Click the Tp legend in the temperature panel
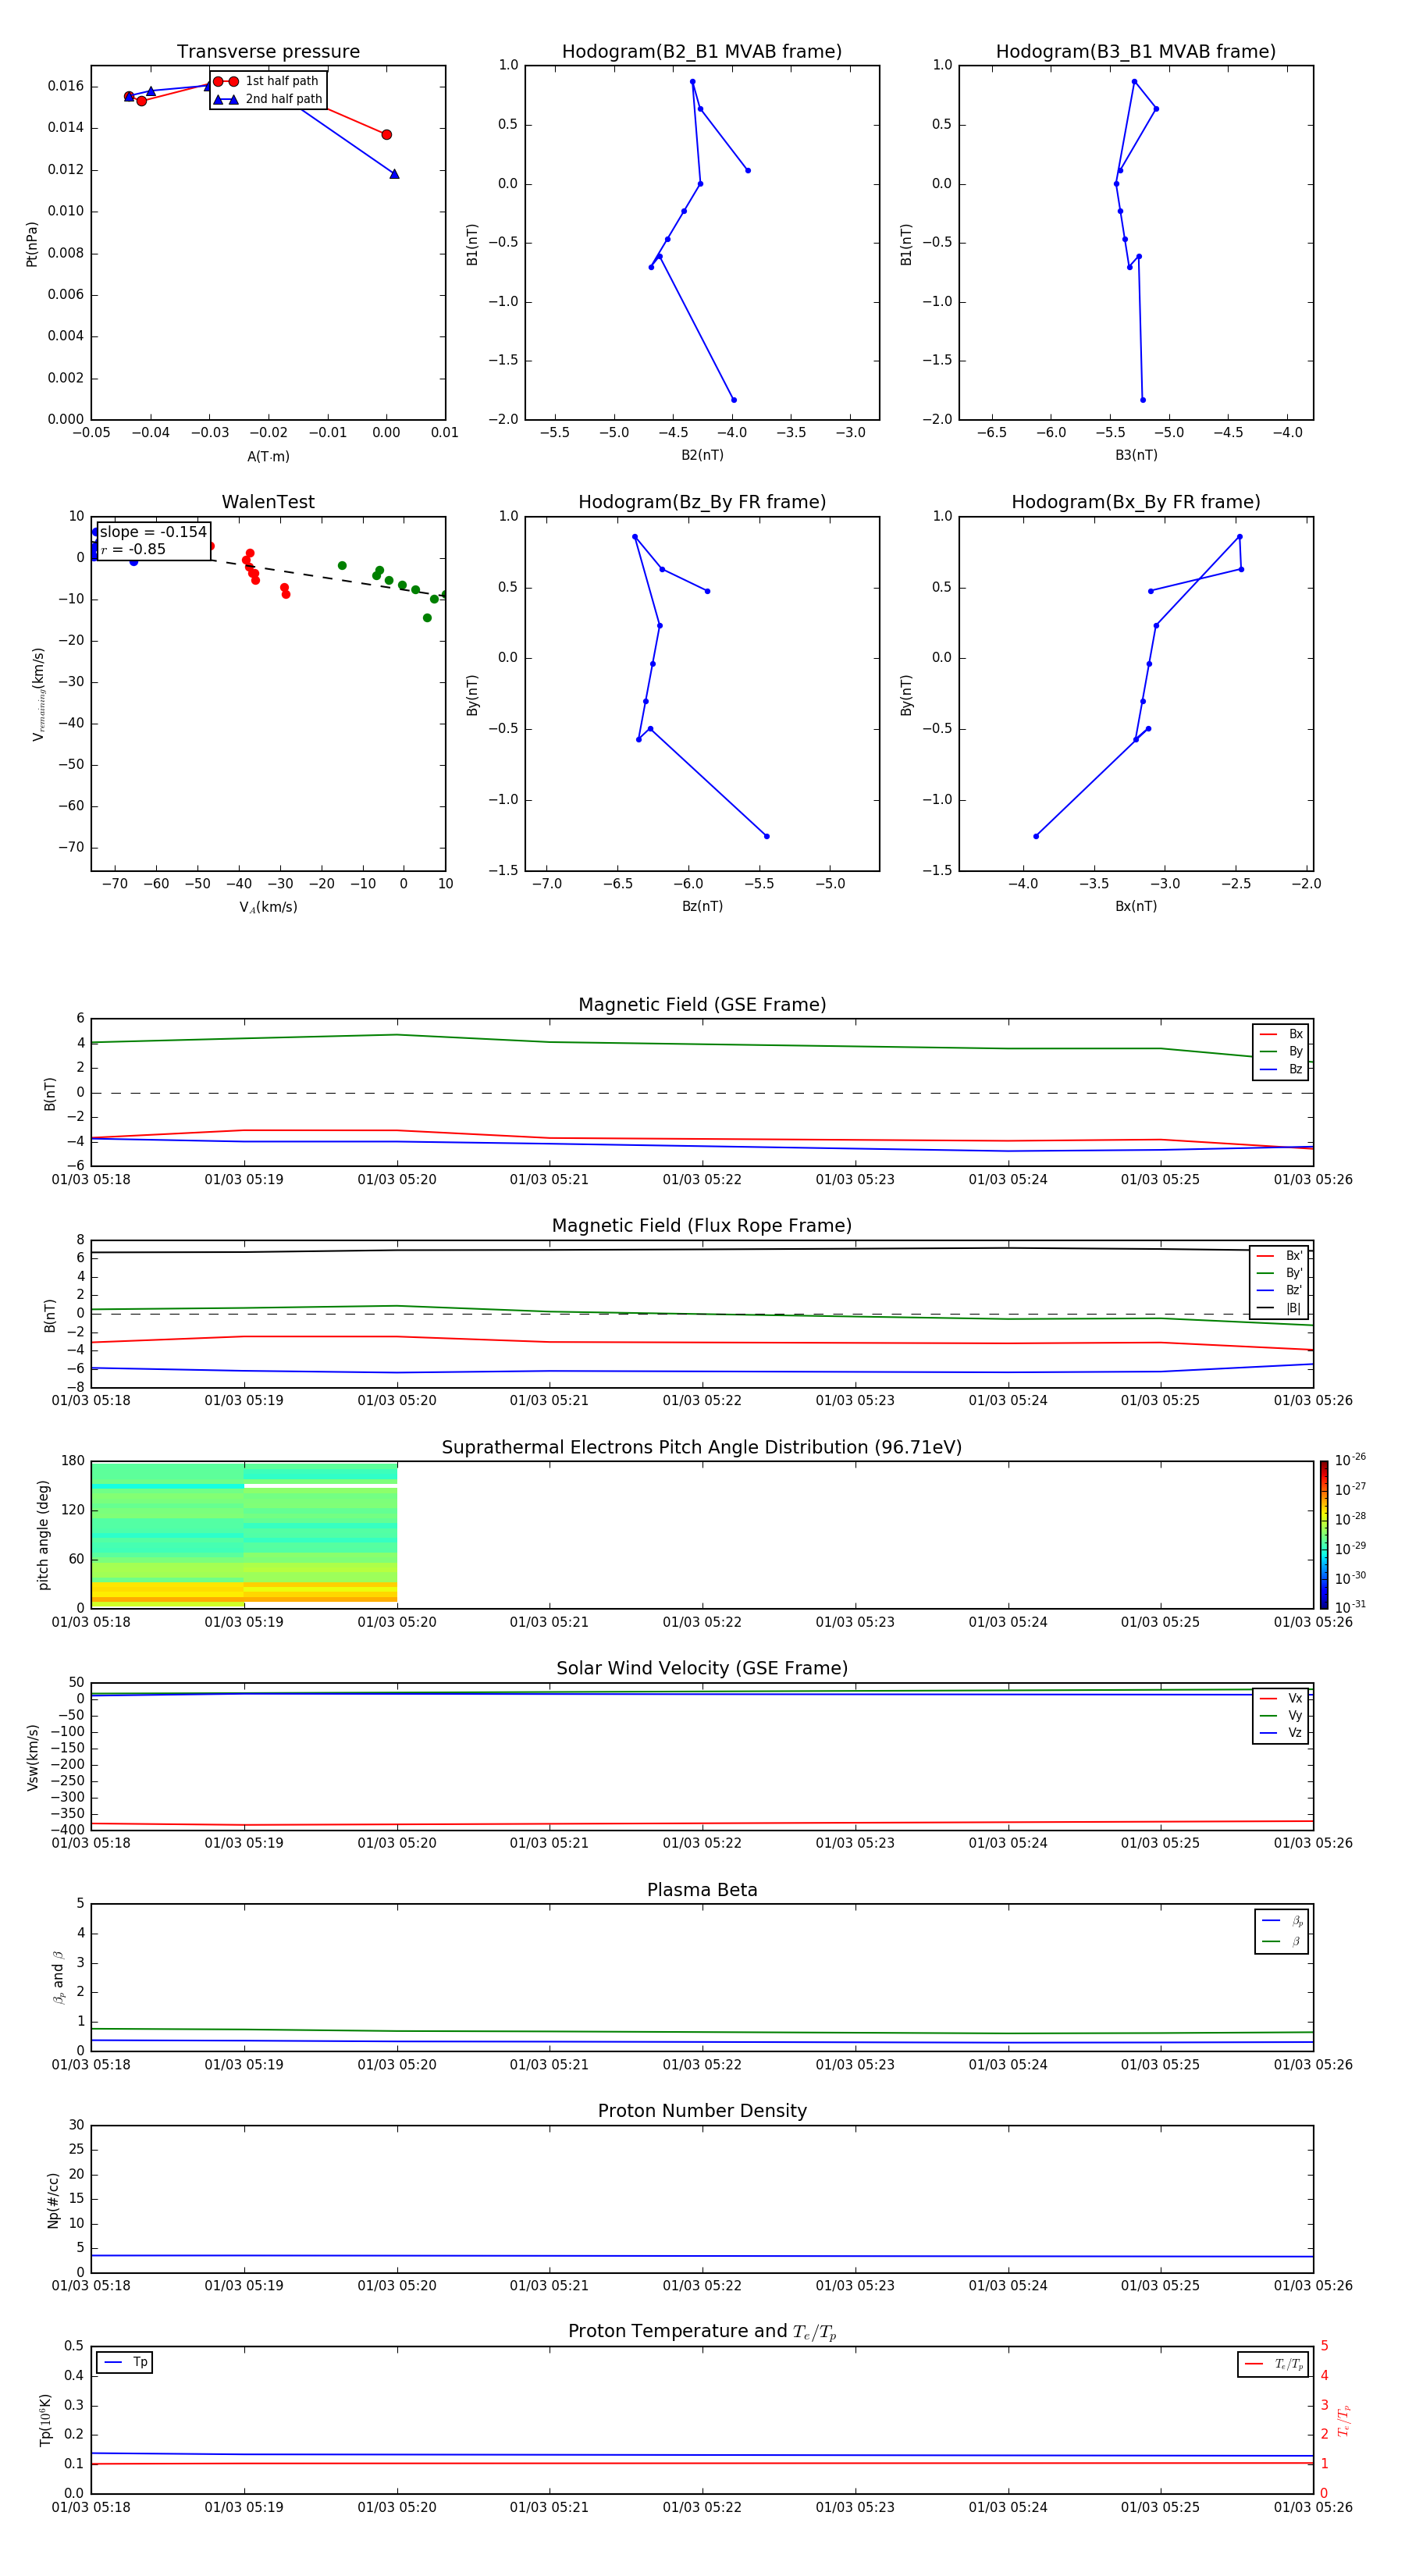Image resolution: width=1405 pixels, height=2576 pixels. [125, 2363]
